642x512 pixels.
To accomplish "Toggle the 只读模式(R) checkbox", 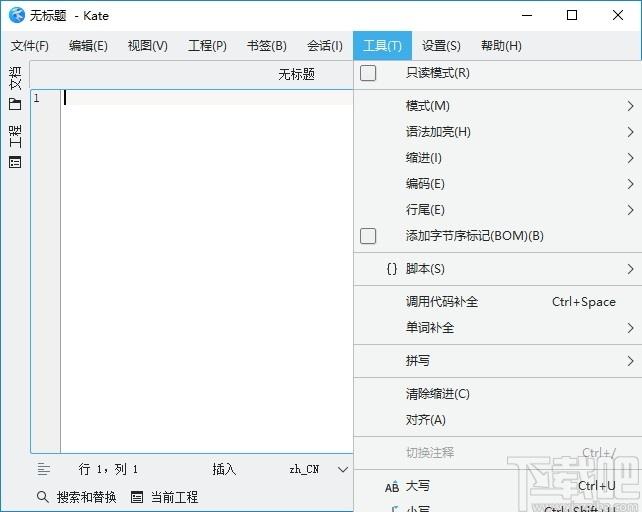I will 368,73.
